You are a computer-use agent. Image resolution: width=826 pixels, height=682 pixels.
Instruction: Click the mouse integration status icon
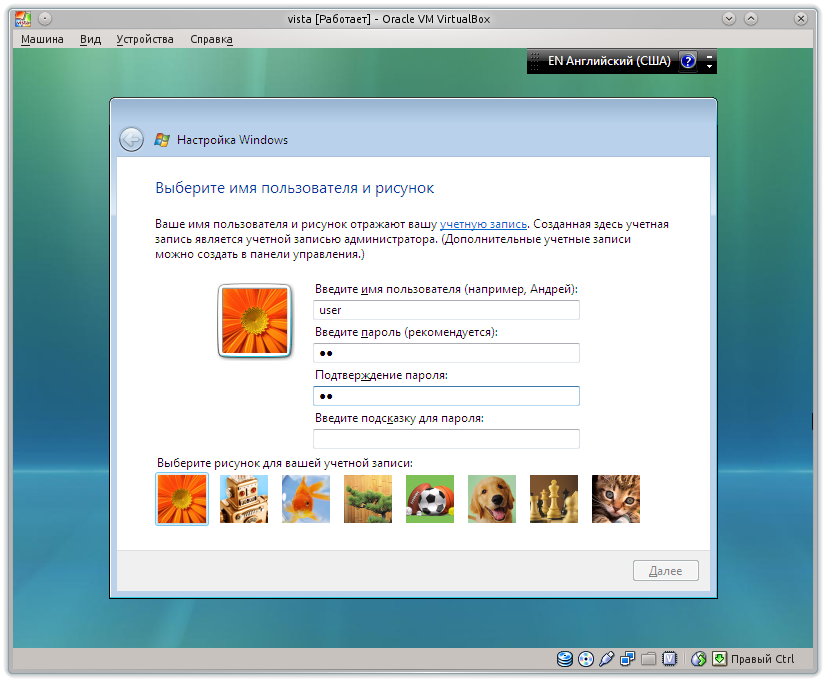[x=699, y=659]
